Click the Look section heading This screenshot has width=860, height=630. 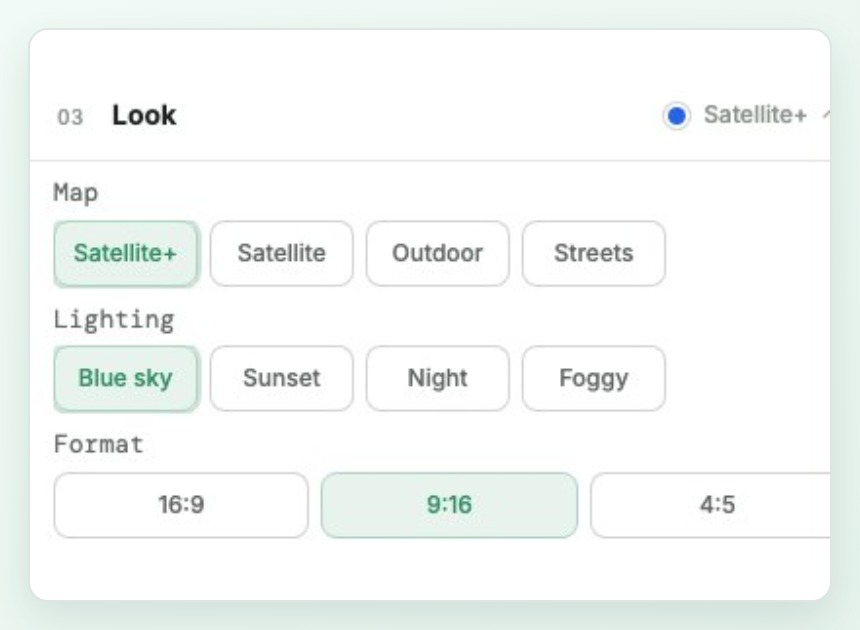[144, 115]
